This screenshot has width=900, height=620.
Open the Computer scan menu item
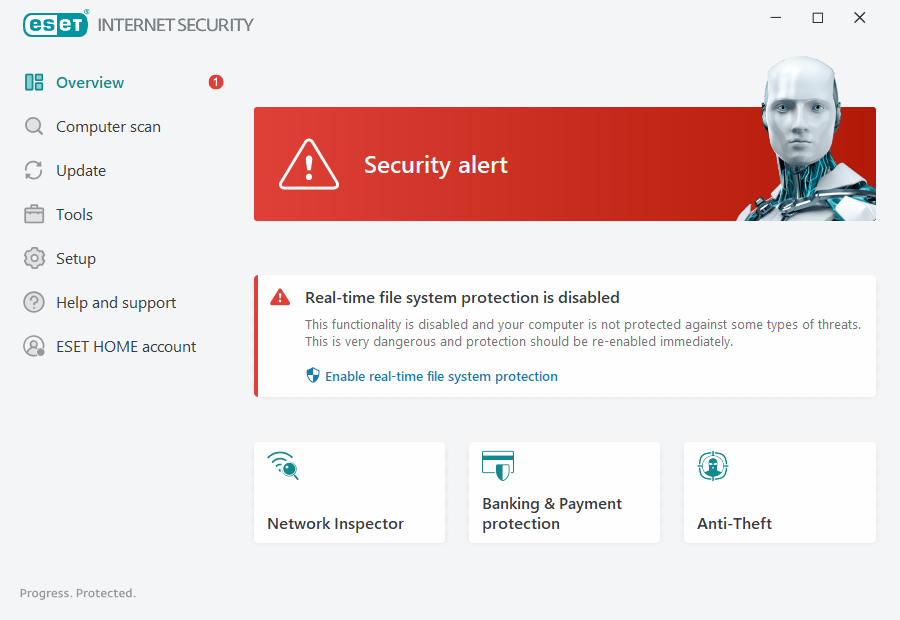click(108, 127)
